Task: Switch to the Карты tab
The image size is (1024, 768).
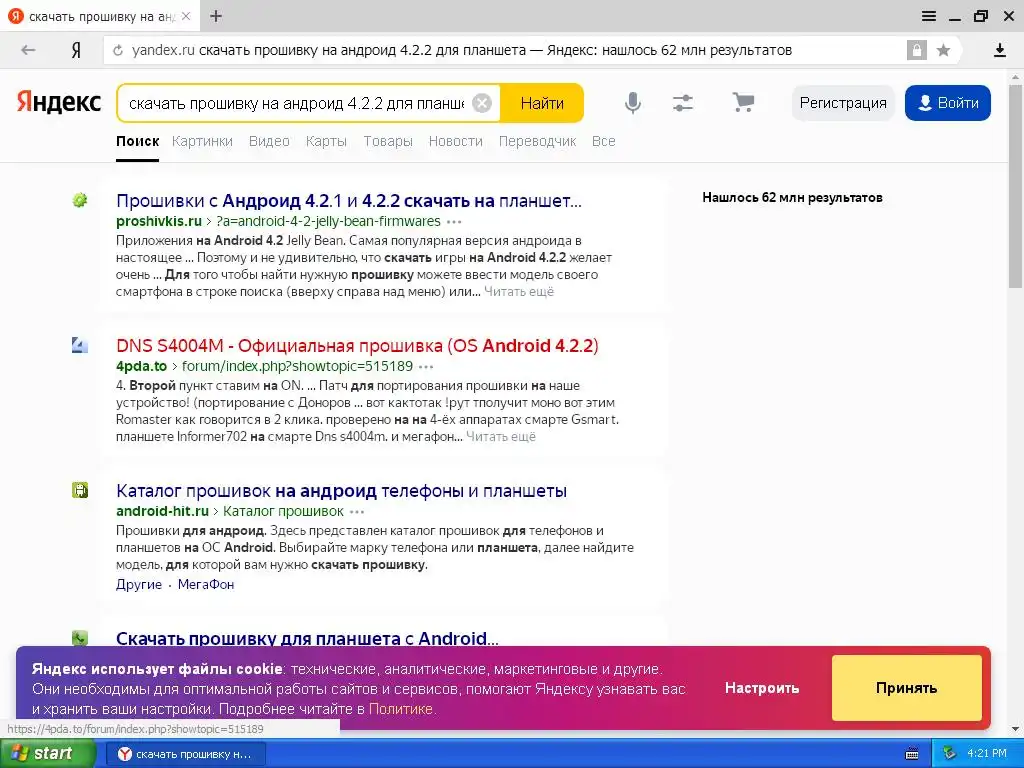Action: tap(326, 141)
